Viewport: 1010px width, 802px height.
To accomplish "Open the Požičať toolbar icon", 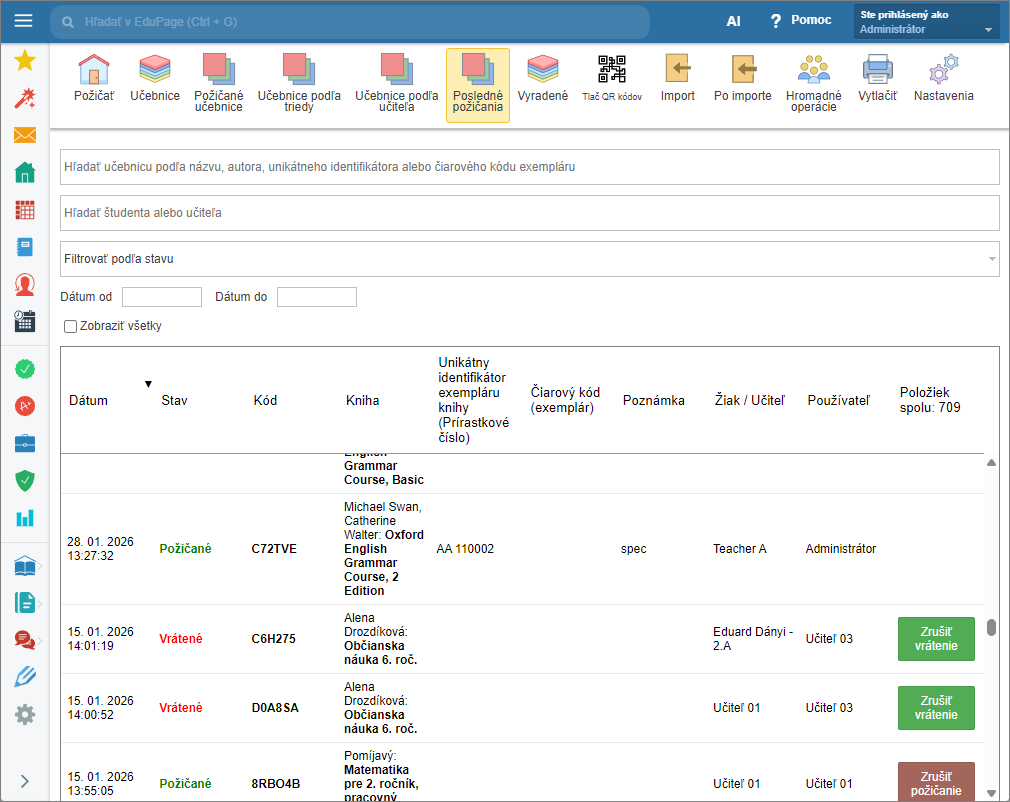I will click(93, 78).
